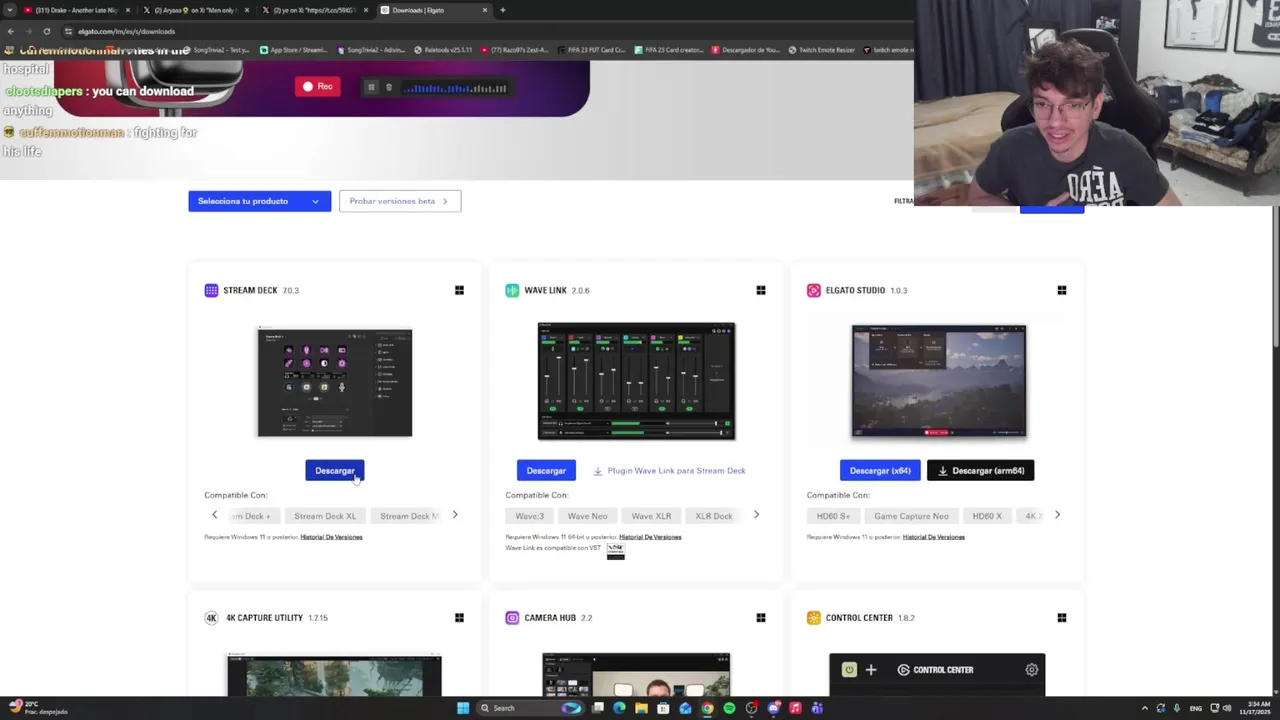1280x720 pixels.
Task: Open the Selecciona tu producto dropdown
Action: click(259, 201)
